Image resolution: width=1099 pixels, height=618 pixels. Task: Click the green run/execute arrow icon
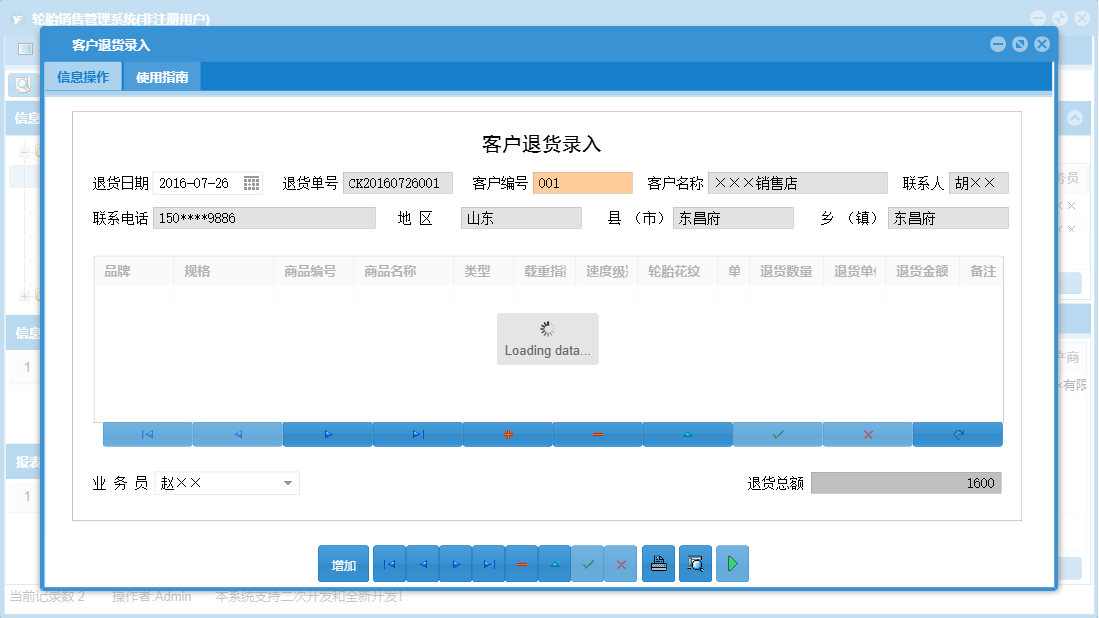tap(732, 563)
